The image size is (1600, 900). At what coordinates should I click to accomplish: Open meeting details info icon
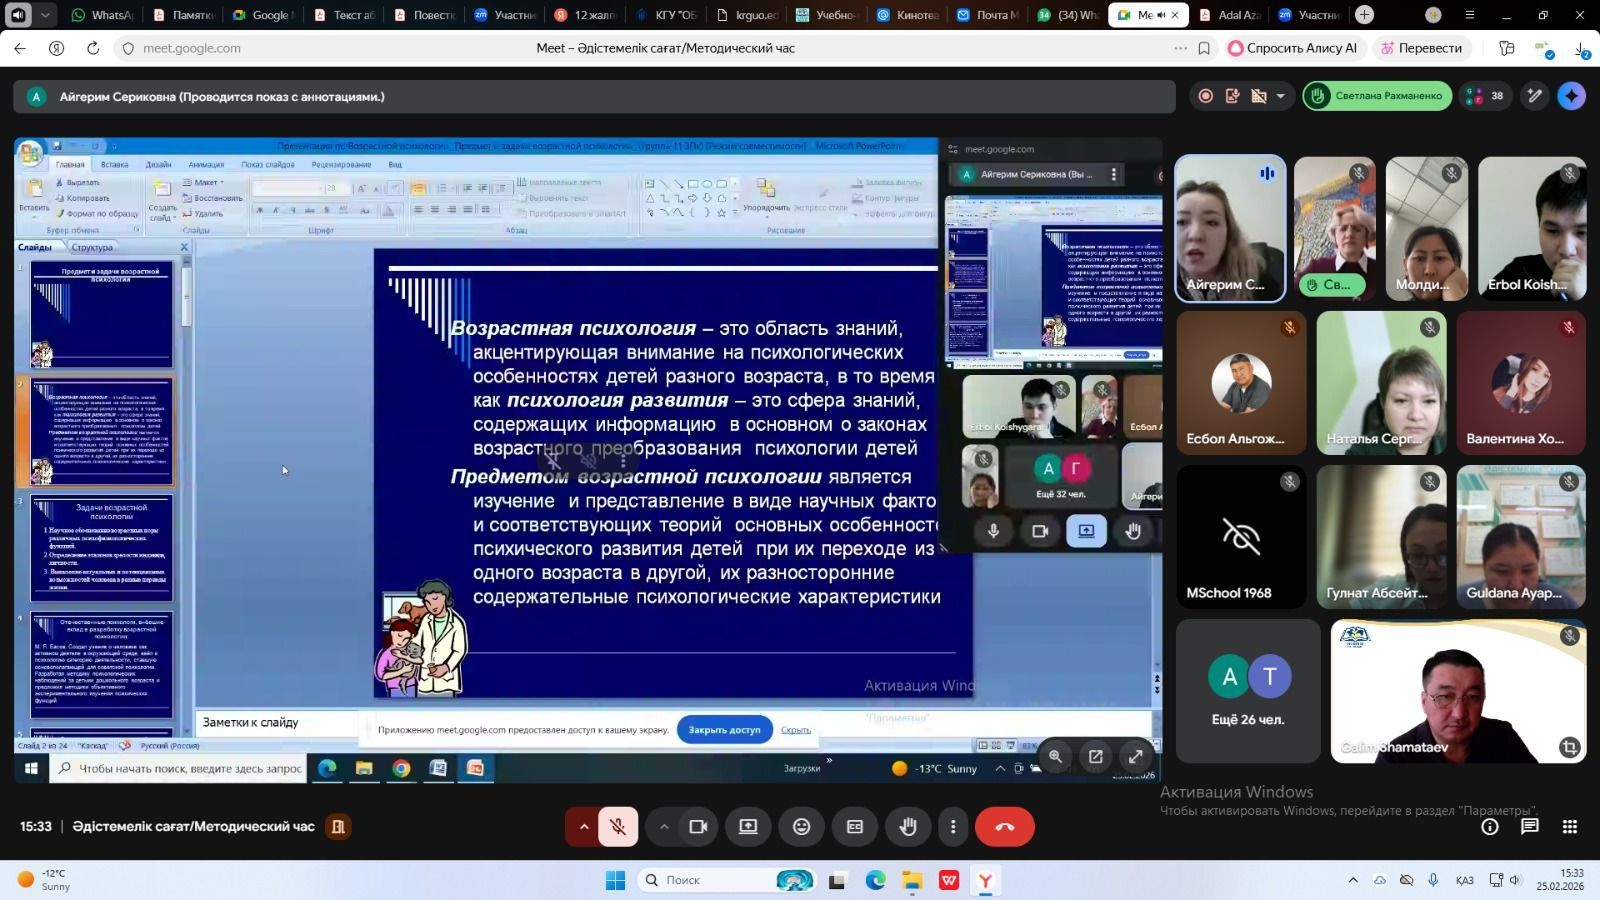click(x=1489, y=827)
